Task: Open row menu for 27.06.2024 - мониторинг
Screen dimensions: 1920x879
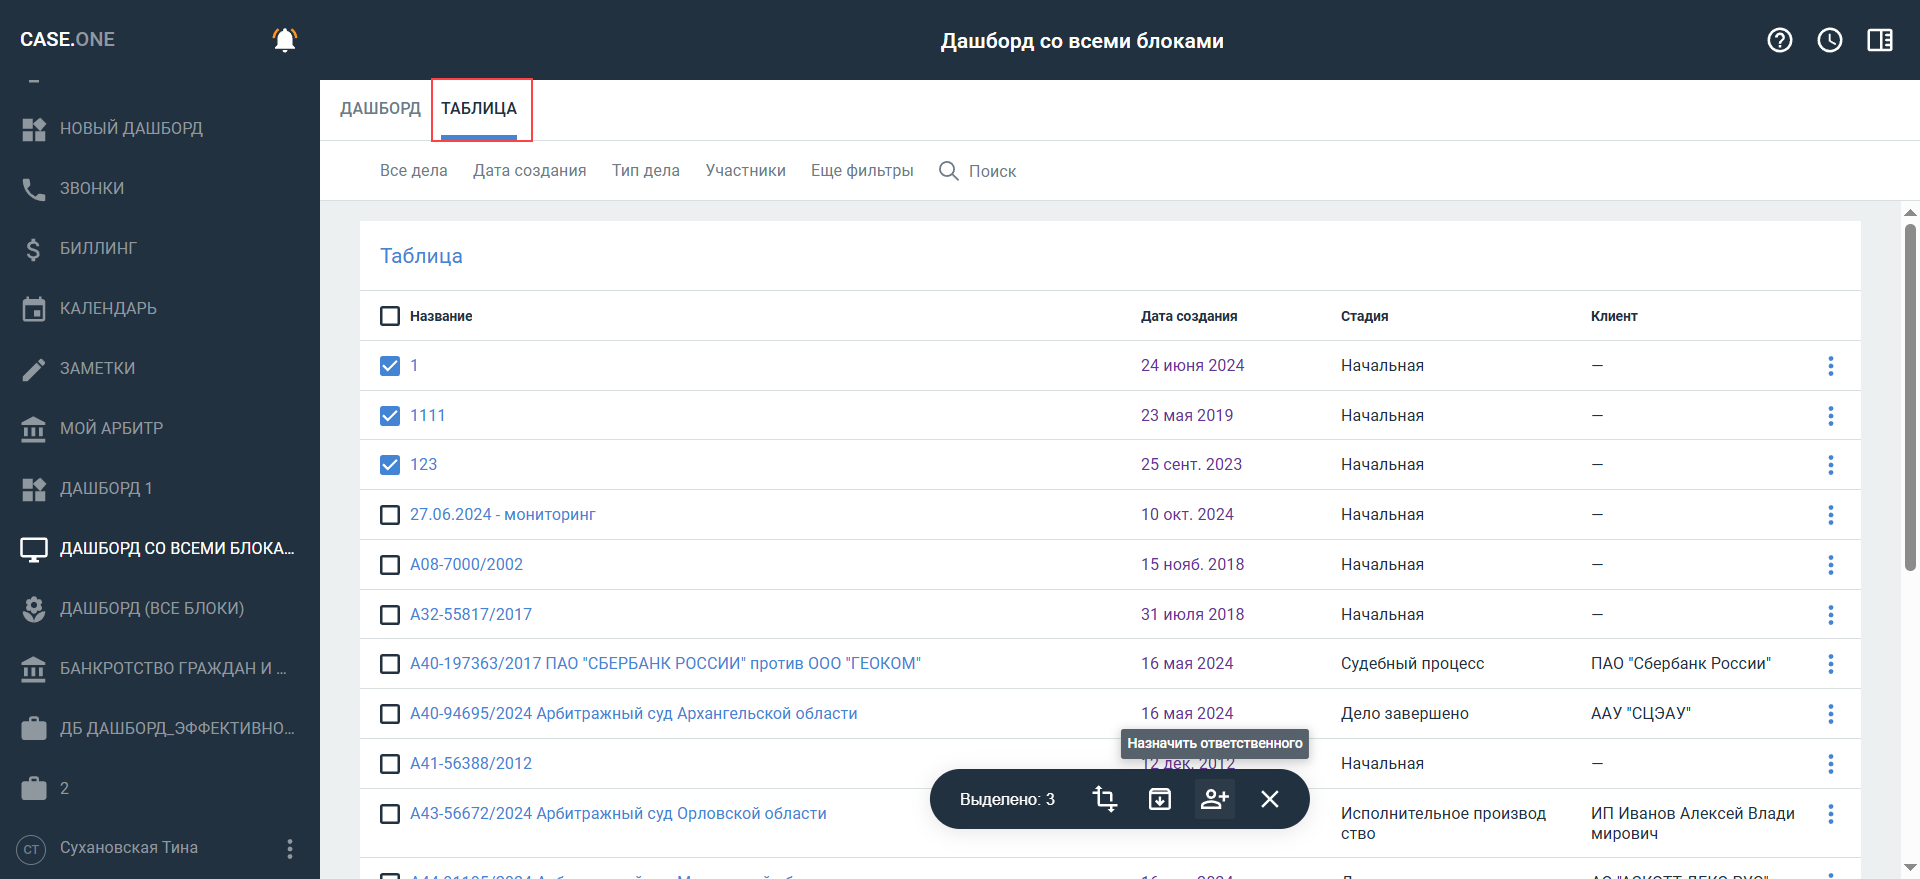Action: tap(1831, 515)
